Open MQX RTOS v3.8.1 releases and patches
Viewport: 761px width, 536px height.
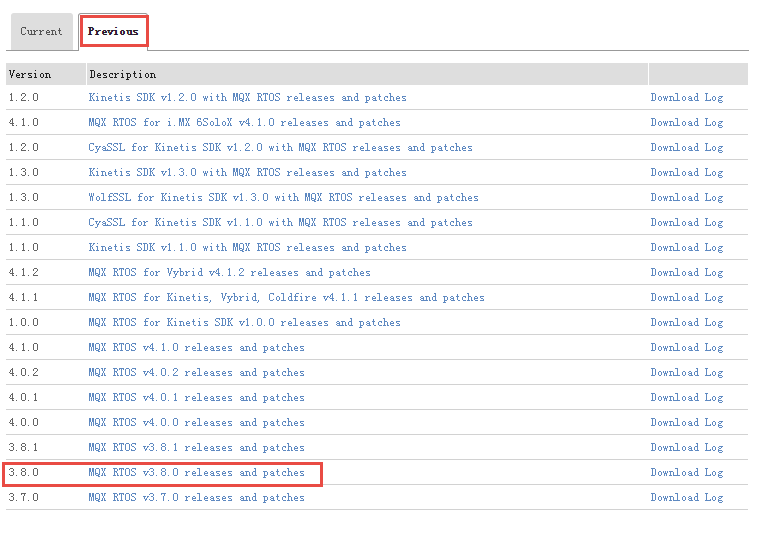point(196,448)
